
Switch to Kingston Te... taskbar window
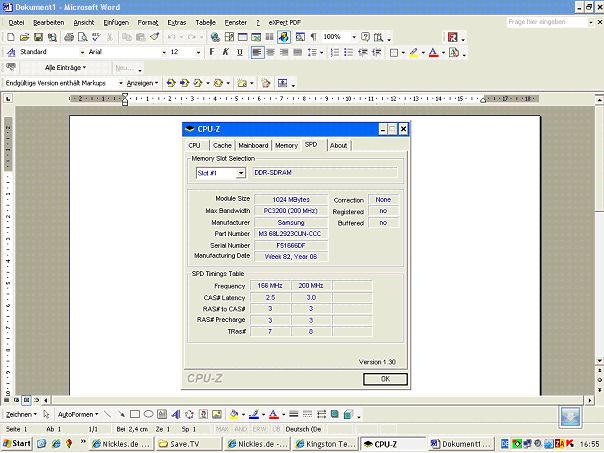pos(325,444)
